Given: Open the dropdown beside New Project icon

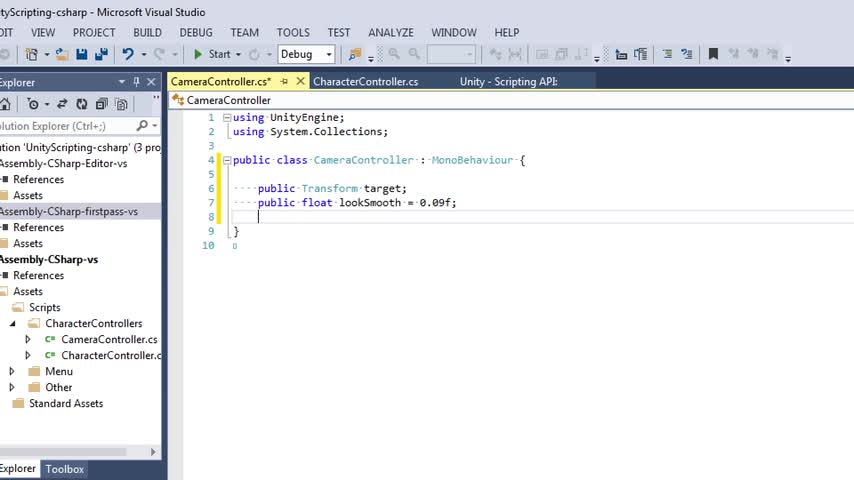Looking at the screenshot, I should point(47,54).
